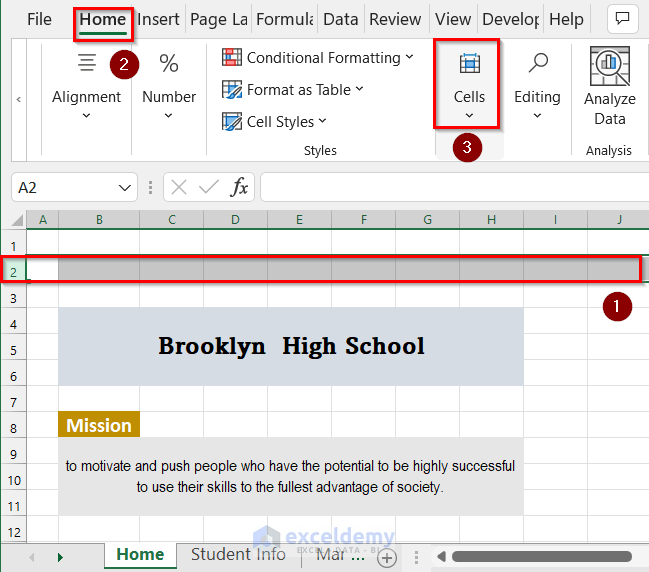Switch to the Insert tab

[158, 19]
